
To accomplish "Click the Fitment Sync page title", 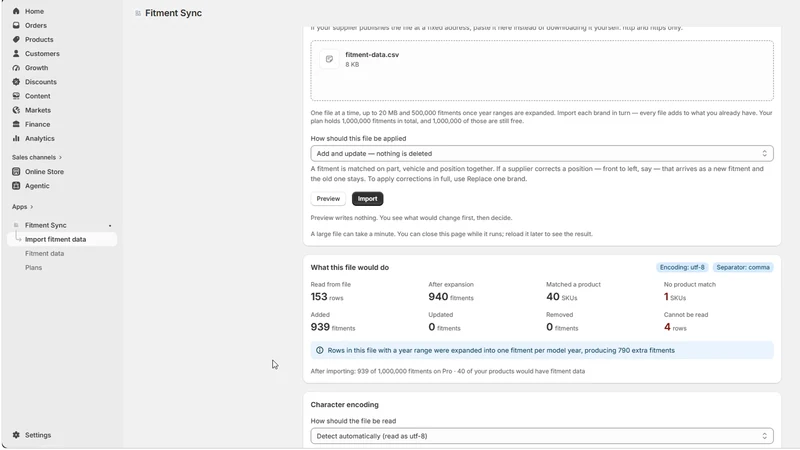I will coord(173,13).
